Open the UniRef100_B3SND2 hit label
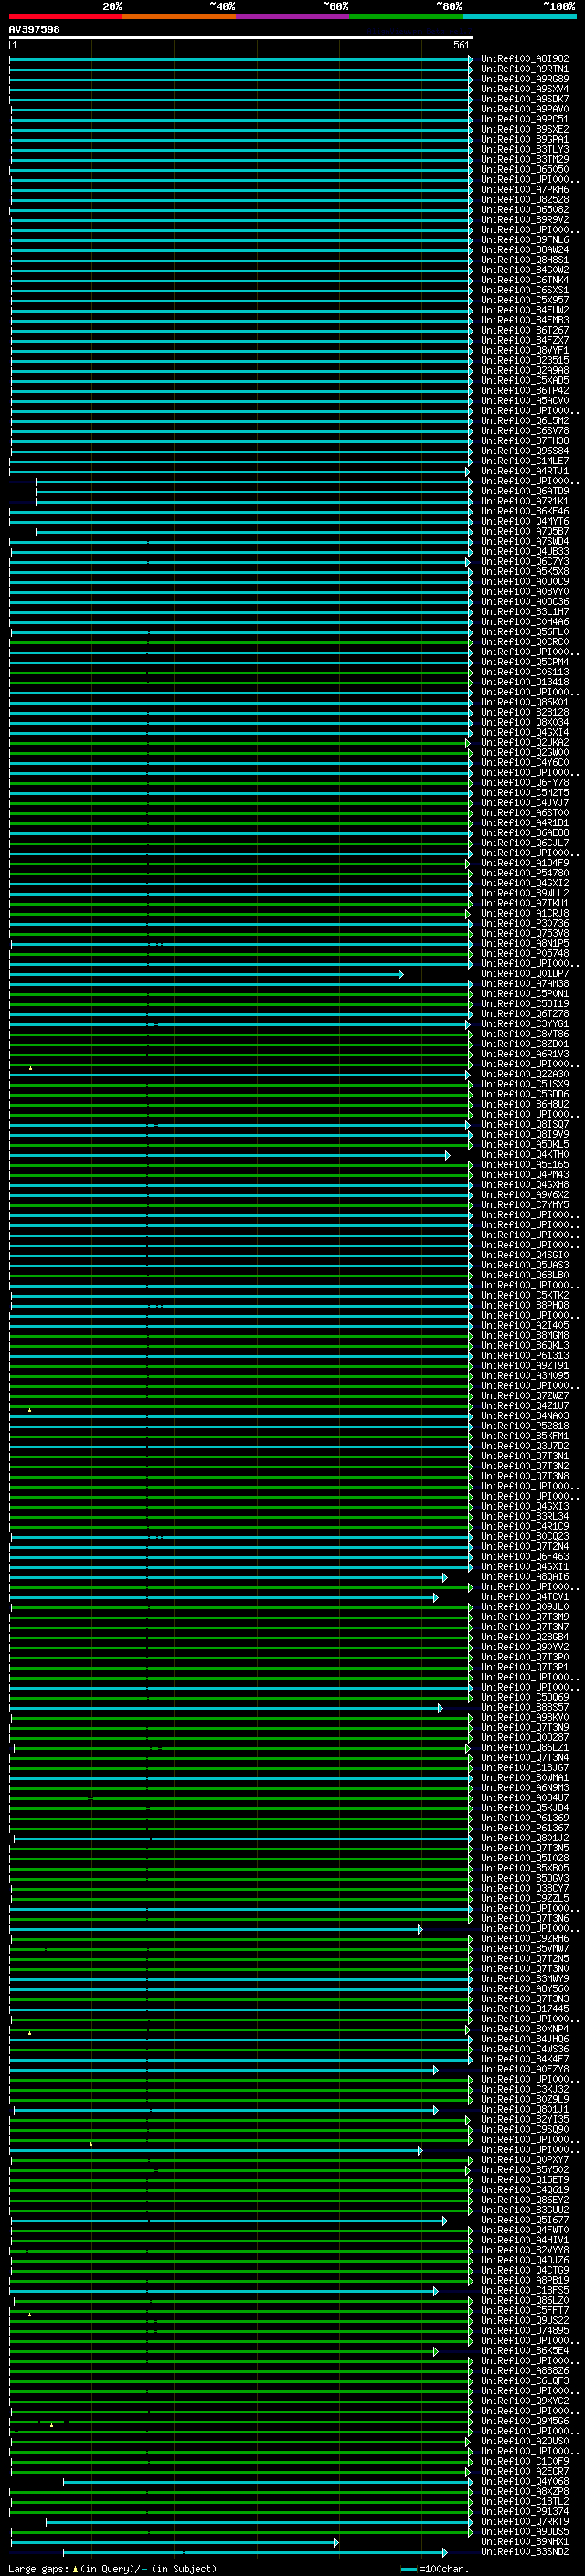585x2576 pixels. [x=524, y=2552]
